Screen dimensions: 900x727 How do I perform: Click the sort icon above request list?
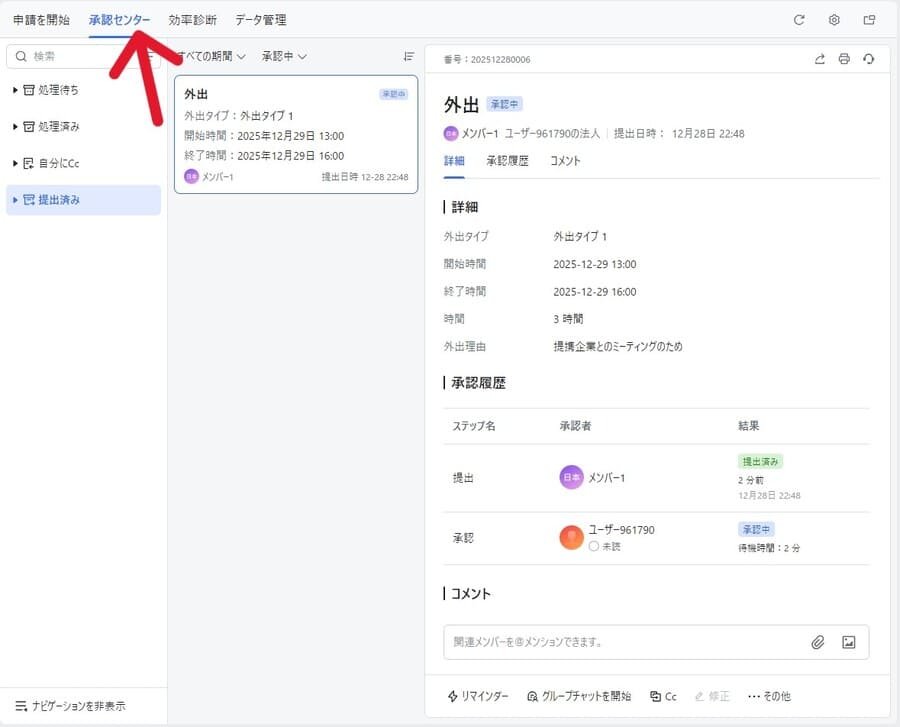pos(408,57)
